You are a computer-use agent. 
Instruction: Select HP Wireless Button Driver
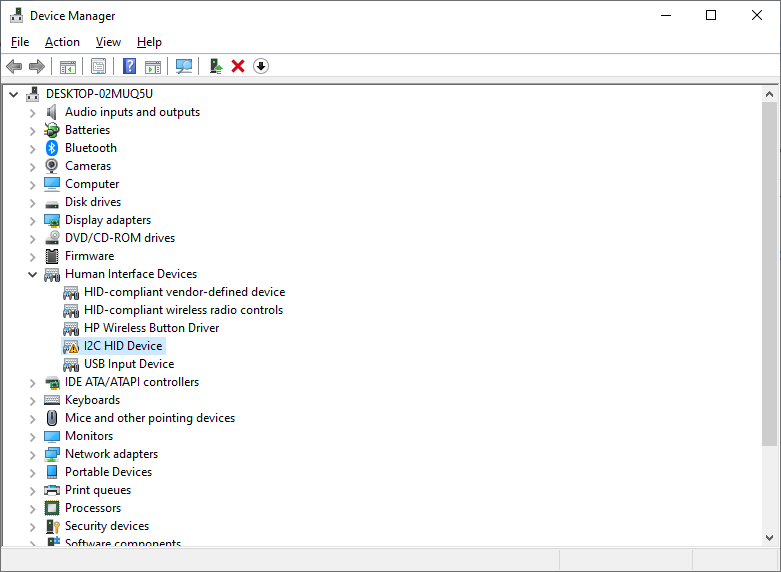151,328
